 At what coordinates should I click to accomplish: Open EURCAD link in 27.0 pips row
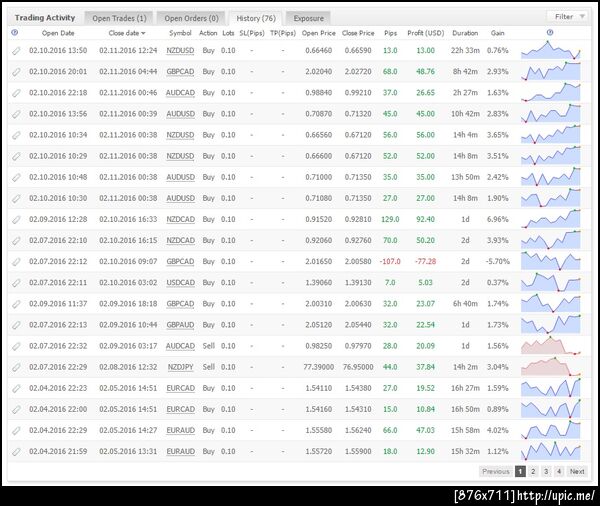coord(180,388)
